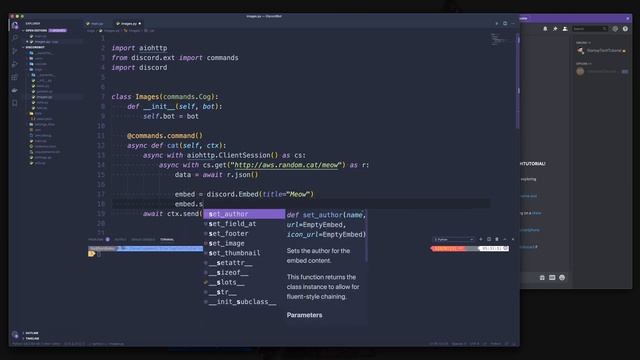Screen dimensions: 640x360
Task: Choose __init_subclass__ from autocomplete list
Action: coord(244,302)
